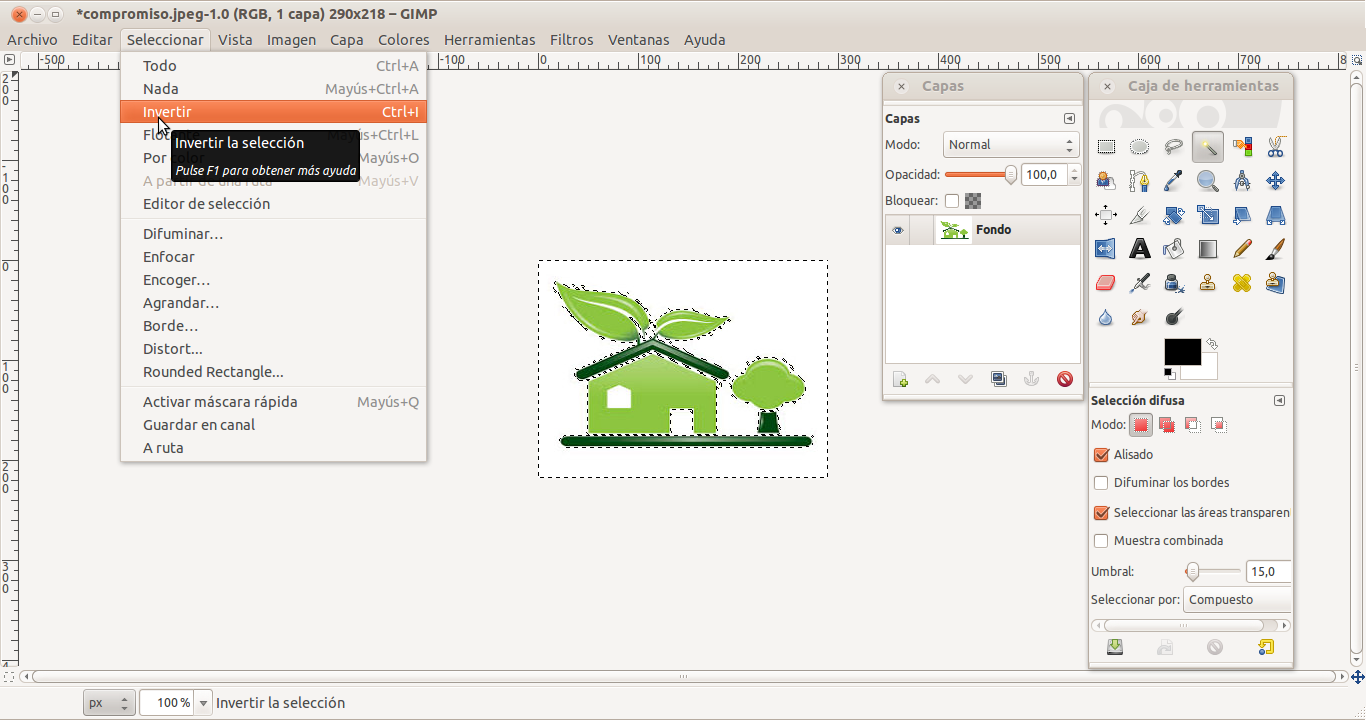Select the Pencil tool
Viewport: 1366px width, 720px height.
pos(1242,249)
